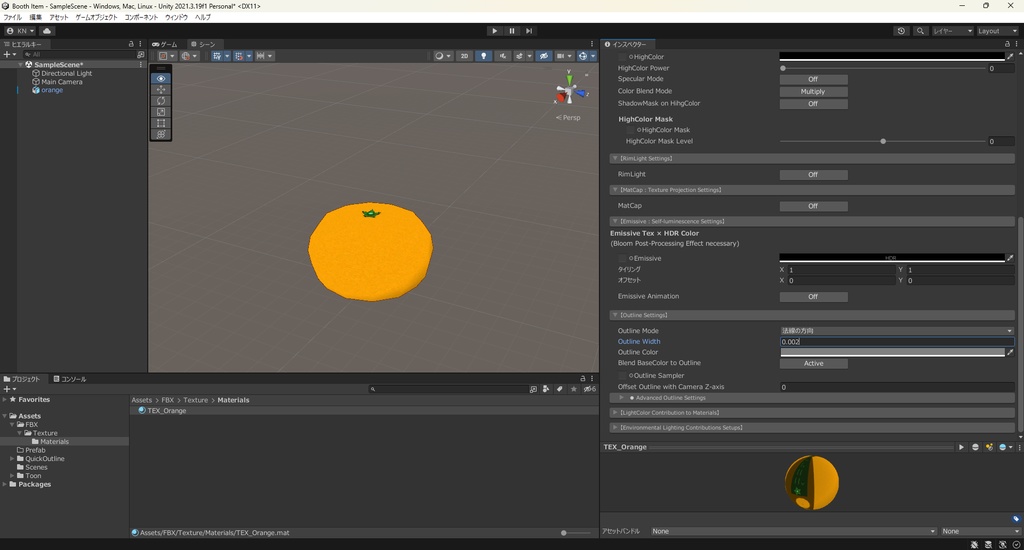This screenshot has width=1024, height=550.
Task: Switch to the Game (ゲーム) tab
Action: pos(165,44)
